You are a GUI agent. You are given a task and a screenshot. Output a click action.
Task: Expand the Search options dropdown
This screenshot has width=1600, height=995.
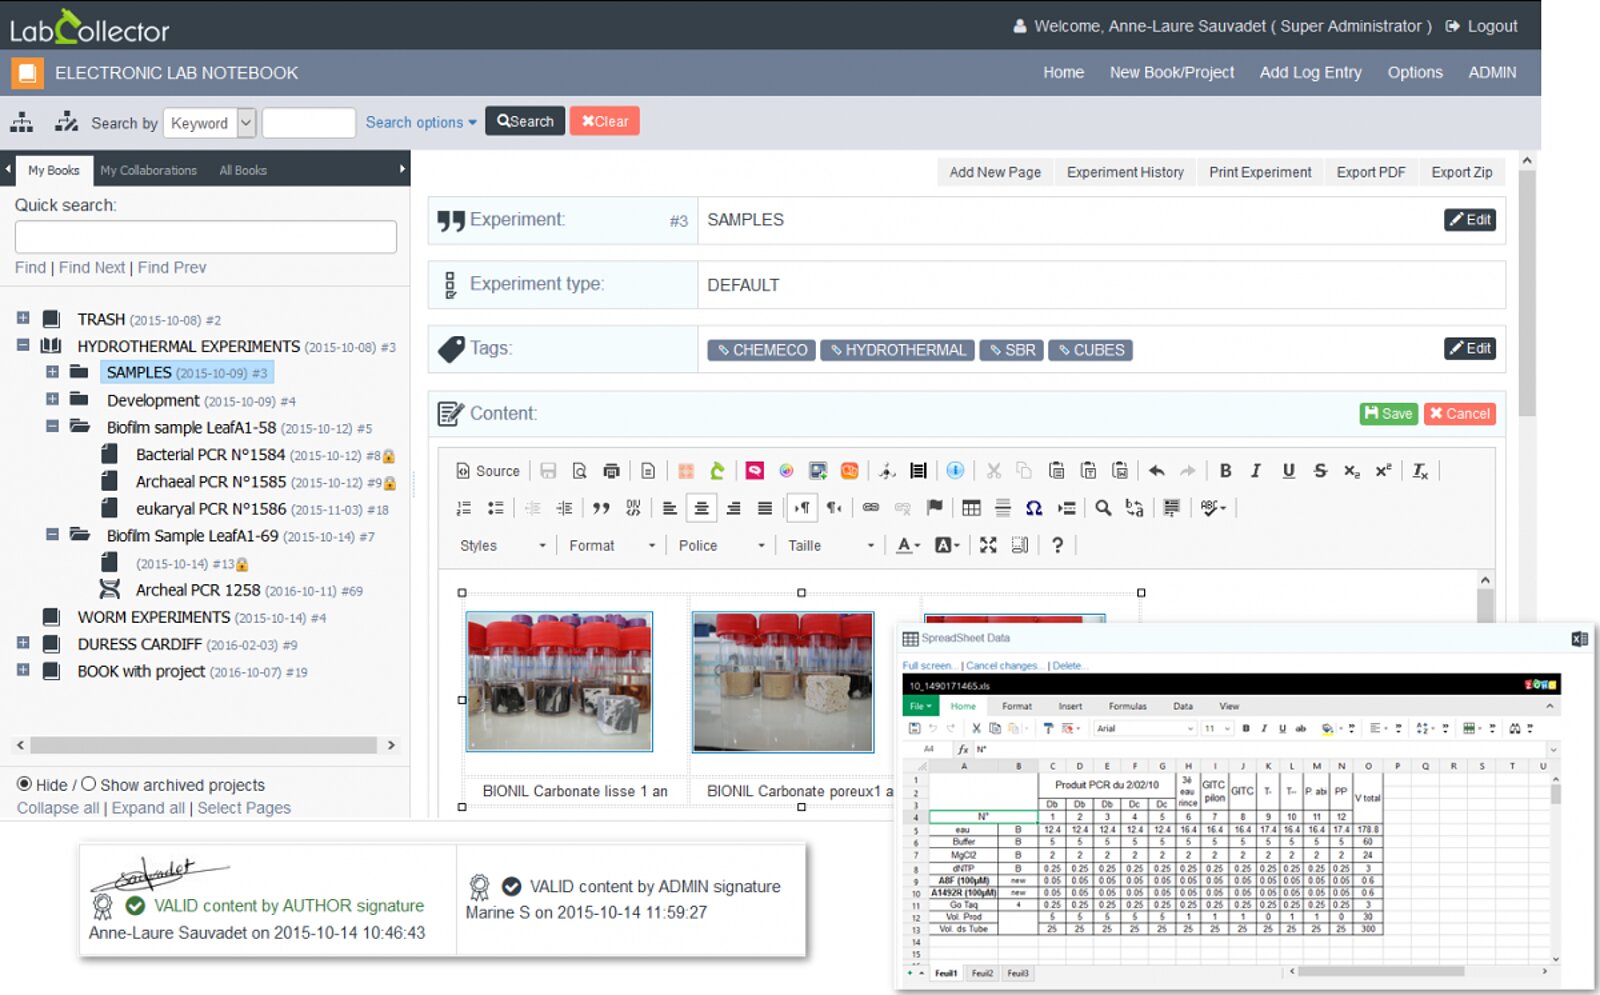tap(420, 121)
